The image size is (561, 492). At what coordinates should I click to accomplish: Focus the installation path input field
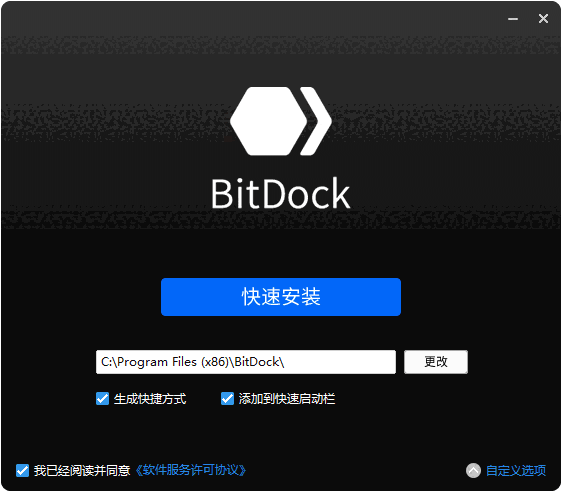click(x=246, y=362)
